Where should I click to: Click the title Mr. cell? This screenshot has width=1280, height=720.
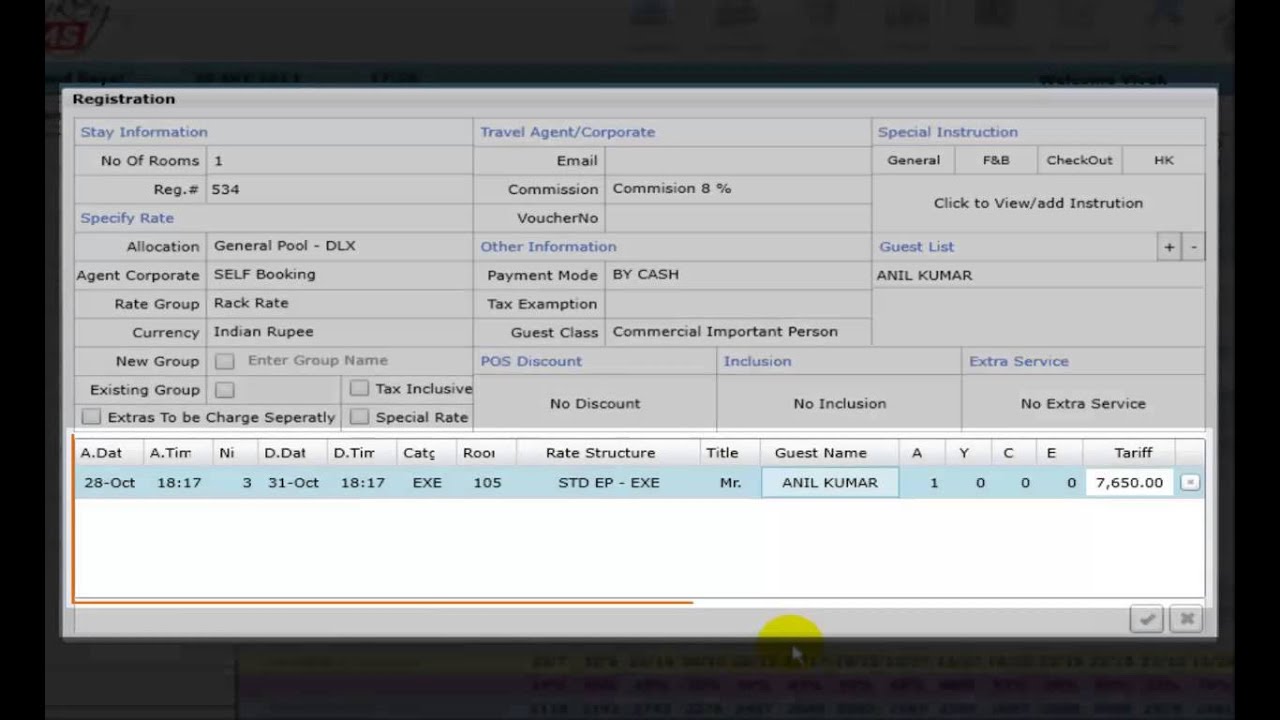(x=730, y=483)
